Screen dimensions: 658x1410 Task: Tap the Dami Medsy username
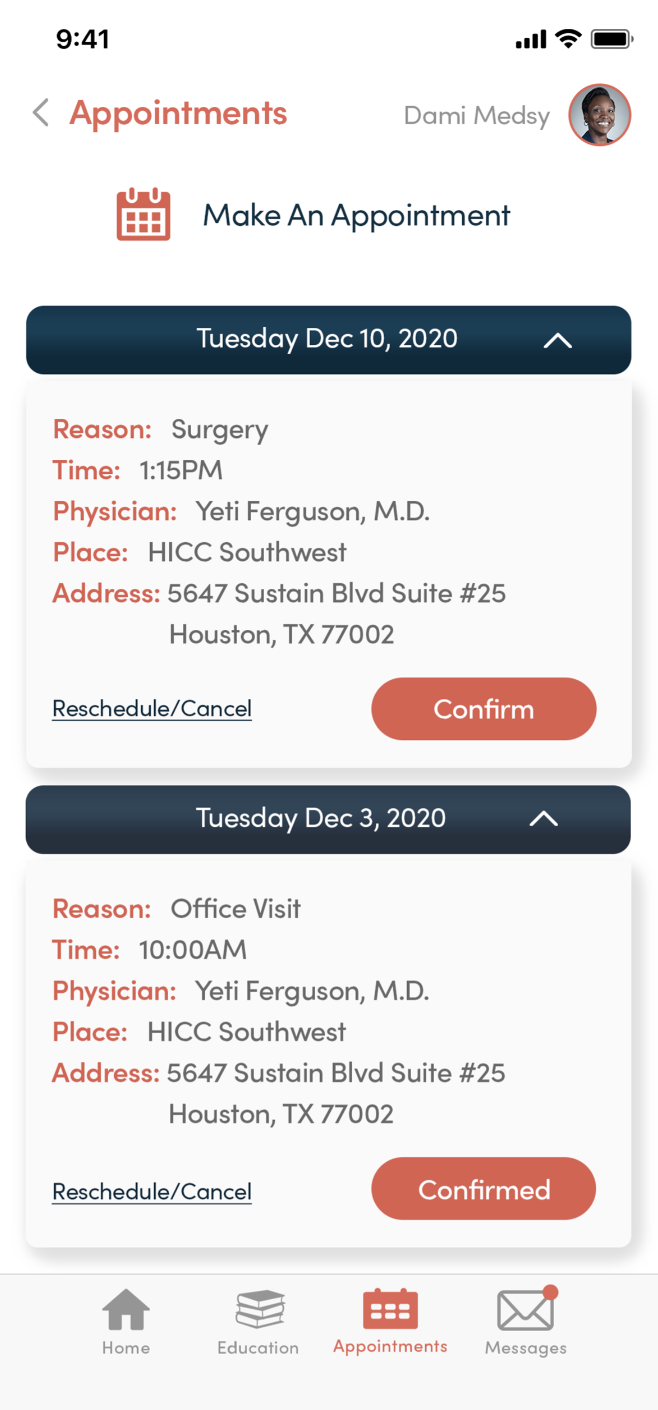click(x=476, y=116)
